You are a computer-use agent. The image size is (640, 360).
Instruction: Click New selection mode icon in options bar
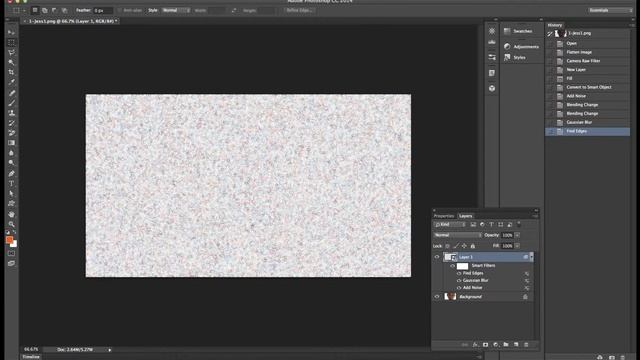35,10
